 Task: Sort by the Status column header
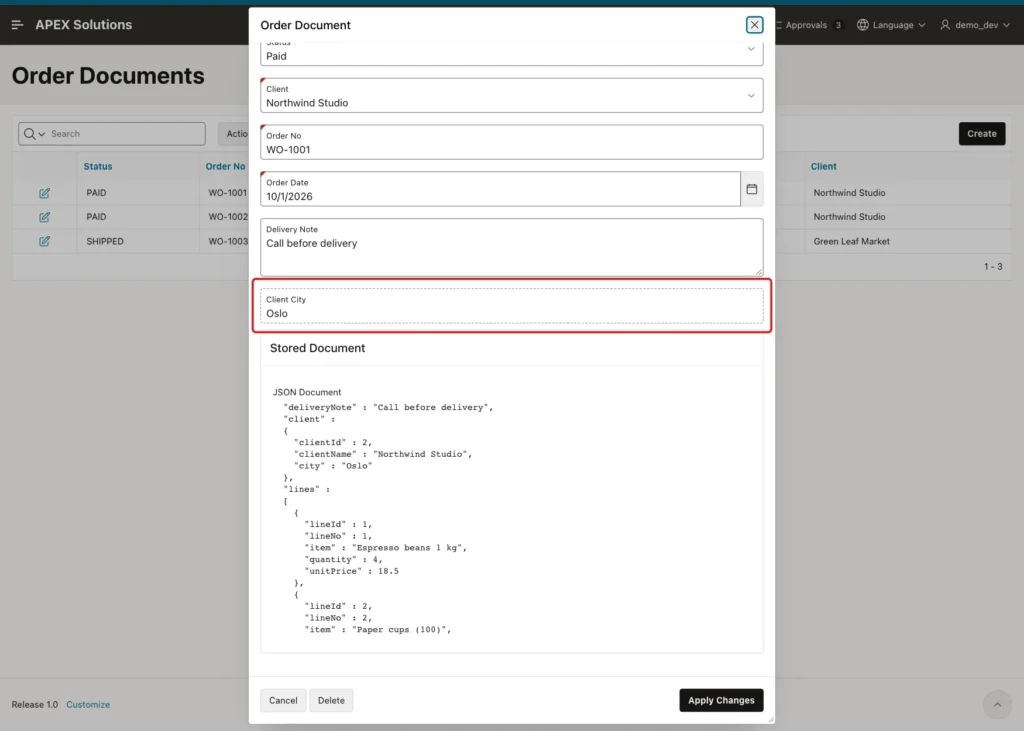point(98,166)
